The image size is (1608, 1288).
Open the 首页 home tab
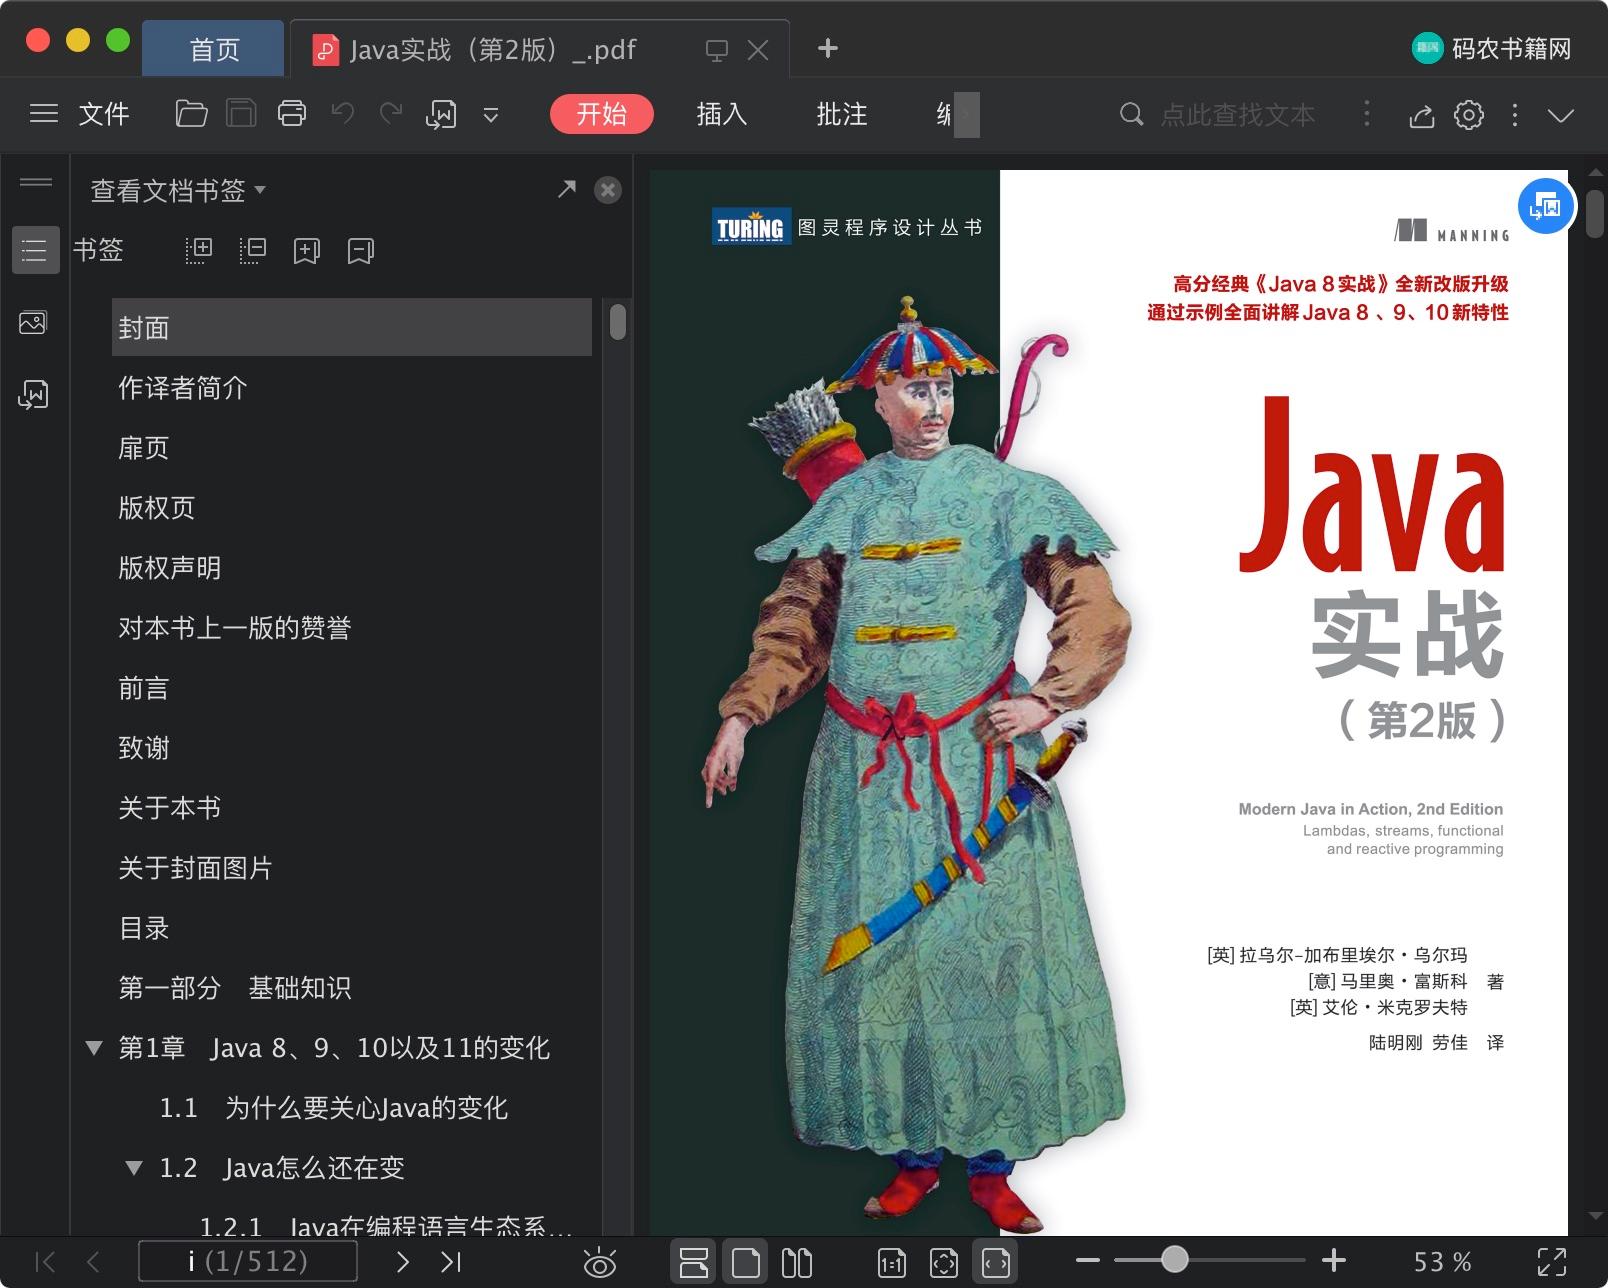coord(214,49)
